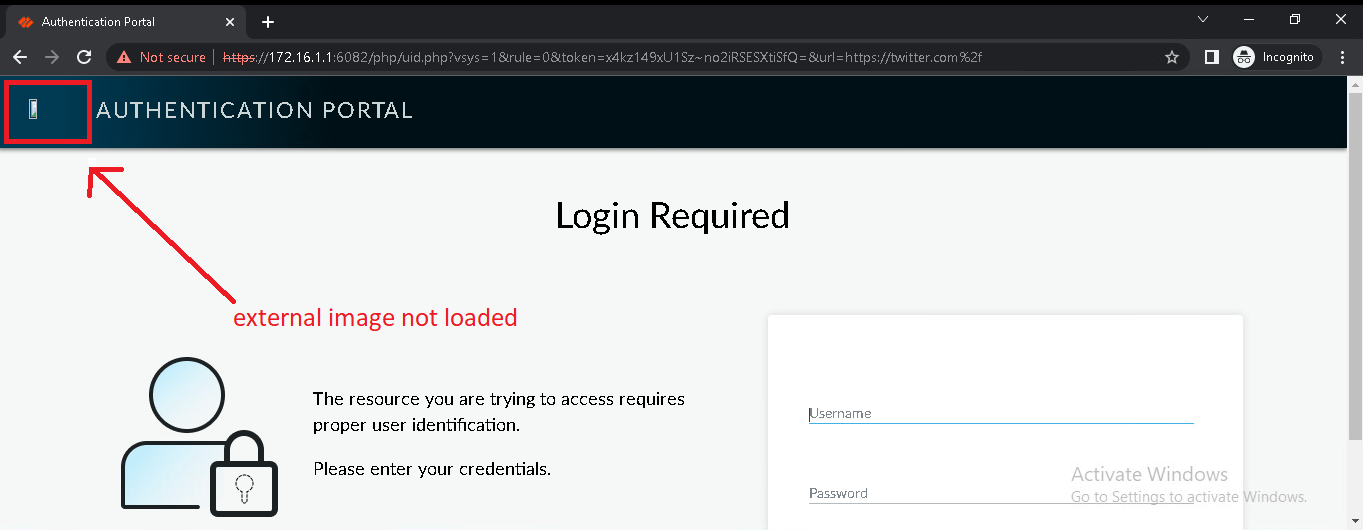Click the address bar URL
1363x530 pixels.
[x=600, y=57]
